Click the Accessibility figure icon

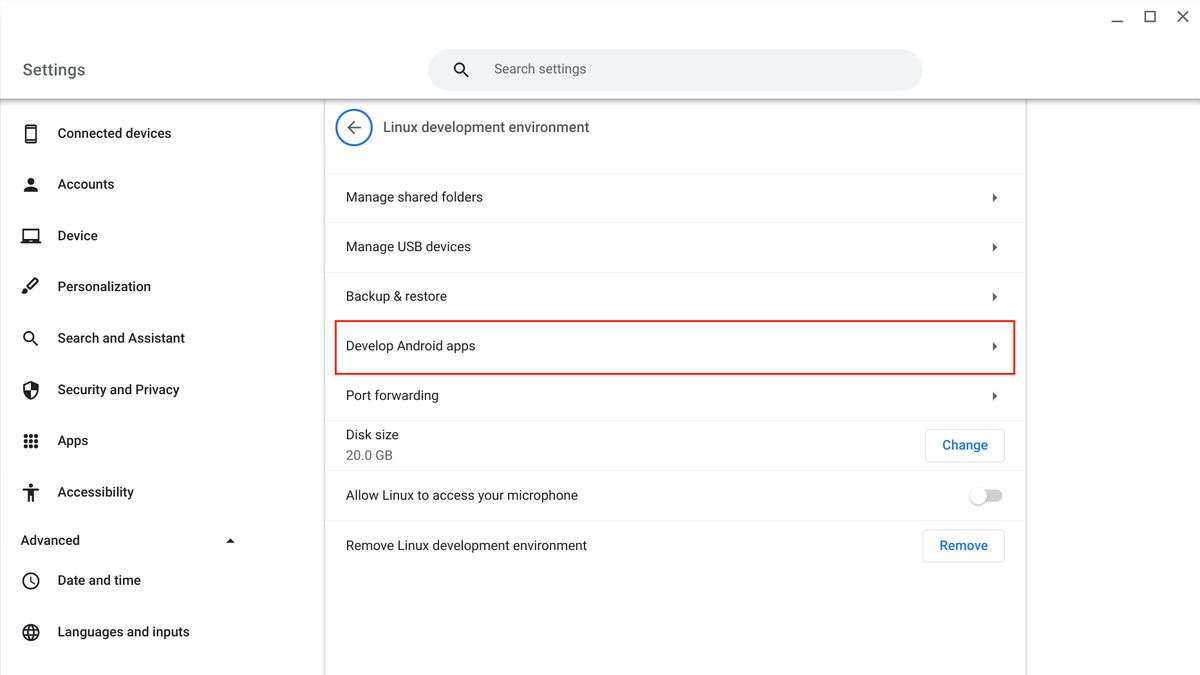[x=31, y=492]
